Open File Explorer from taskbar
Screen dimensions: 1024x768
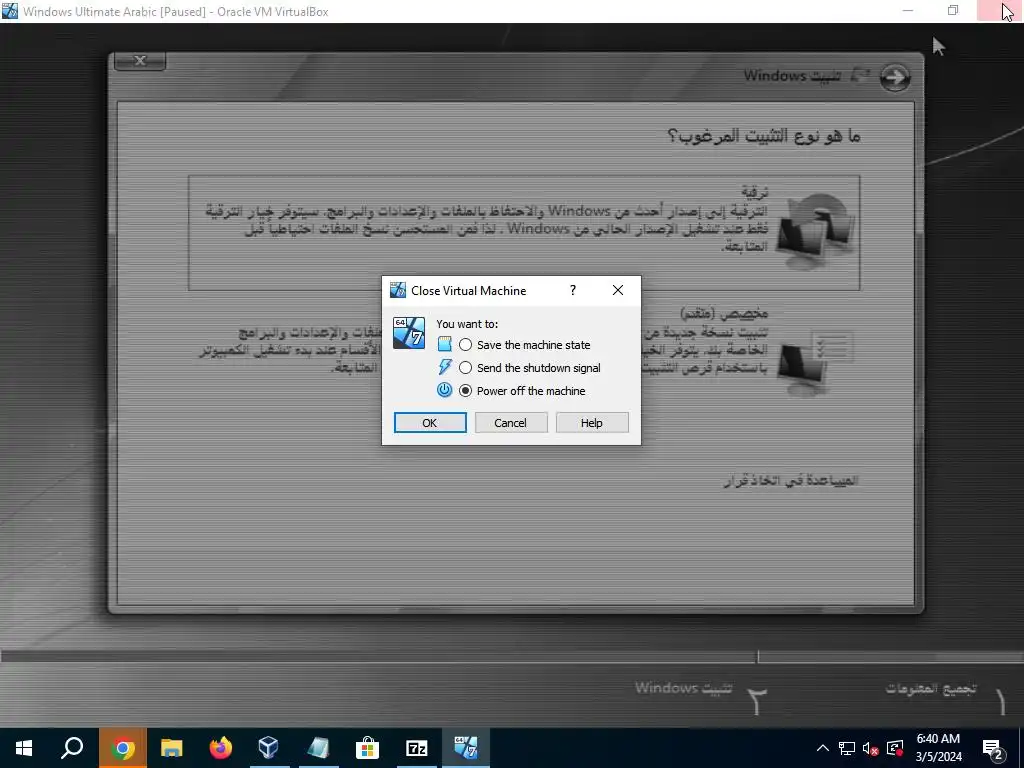[172, 748]
